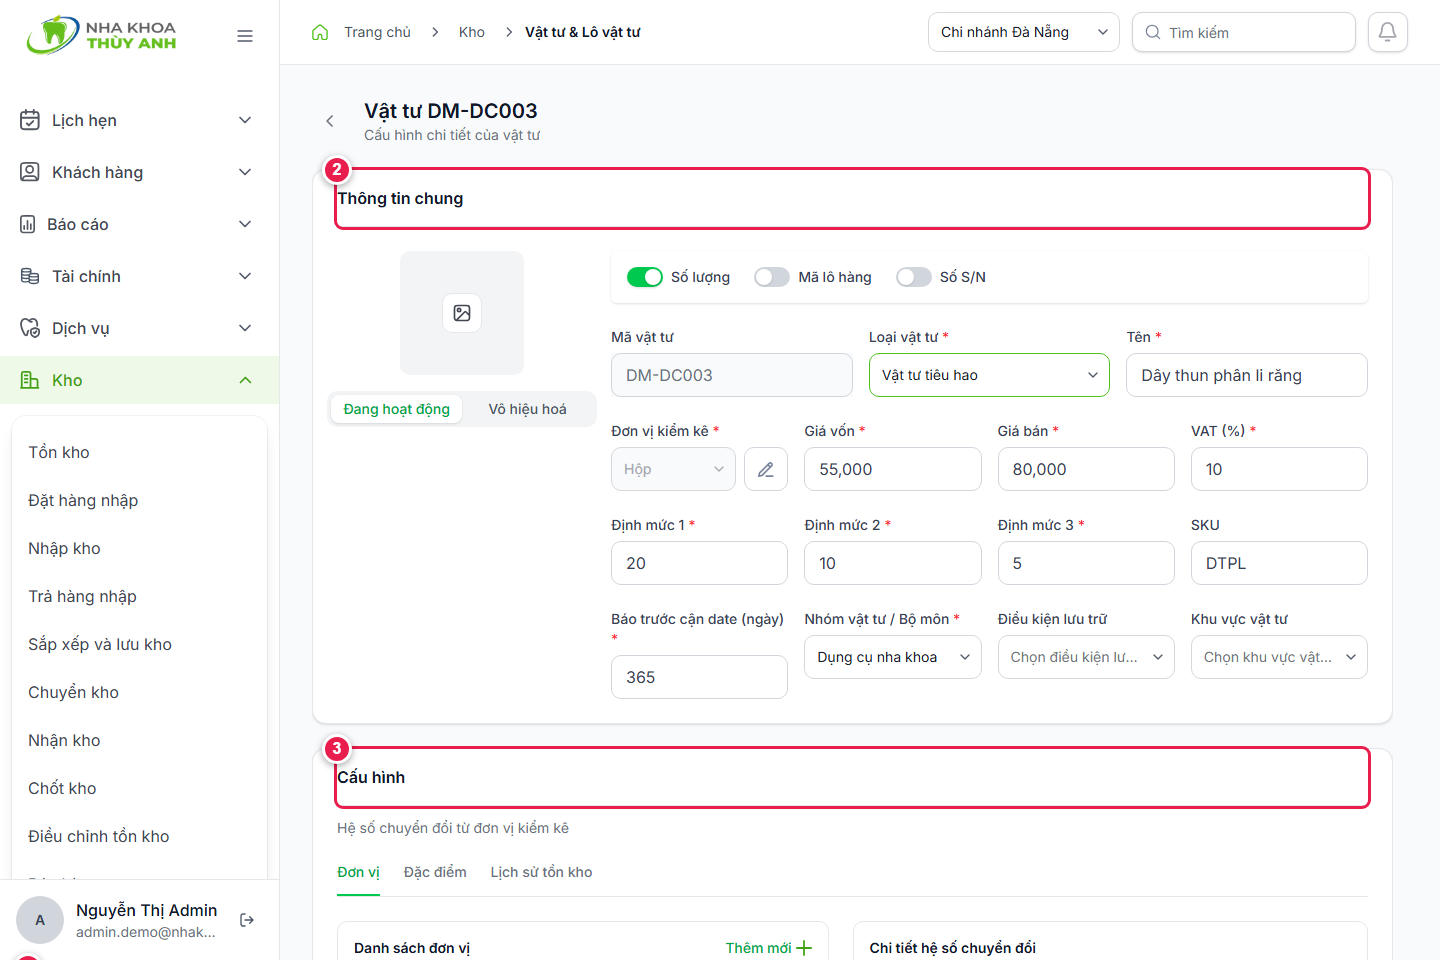Expand Lịch hẹn menu chevron
Viewport: 1440px width, 960px height.
click(245, 120)
